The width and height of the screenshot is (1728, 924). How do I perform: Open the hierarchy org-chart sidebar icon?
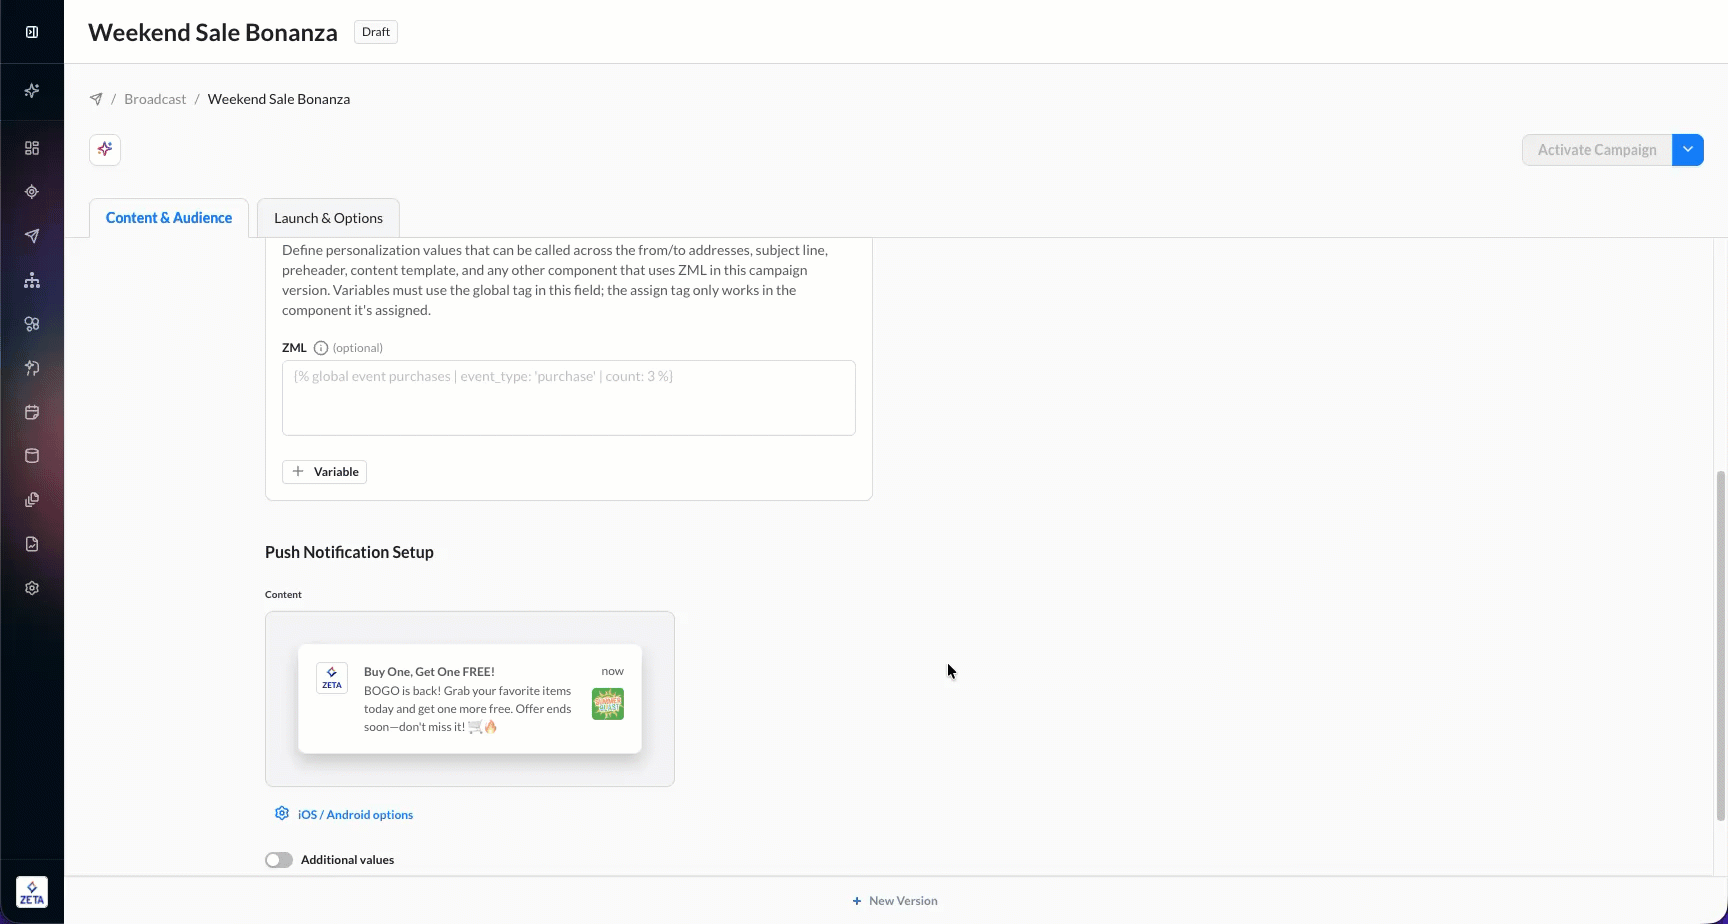tap(32, 280)
